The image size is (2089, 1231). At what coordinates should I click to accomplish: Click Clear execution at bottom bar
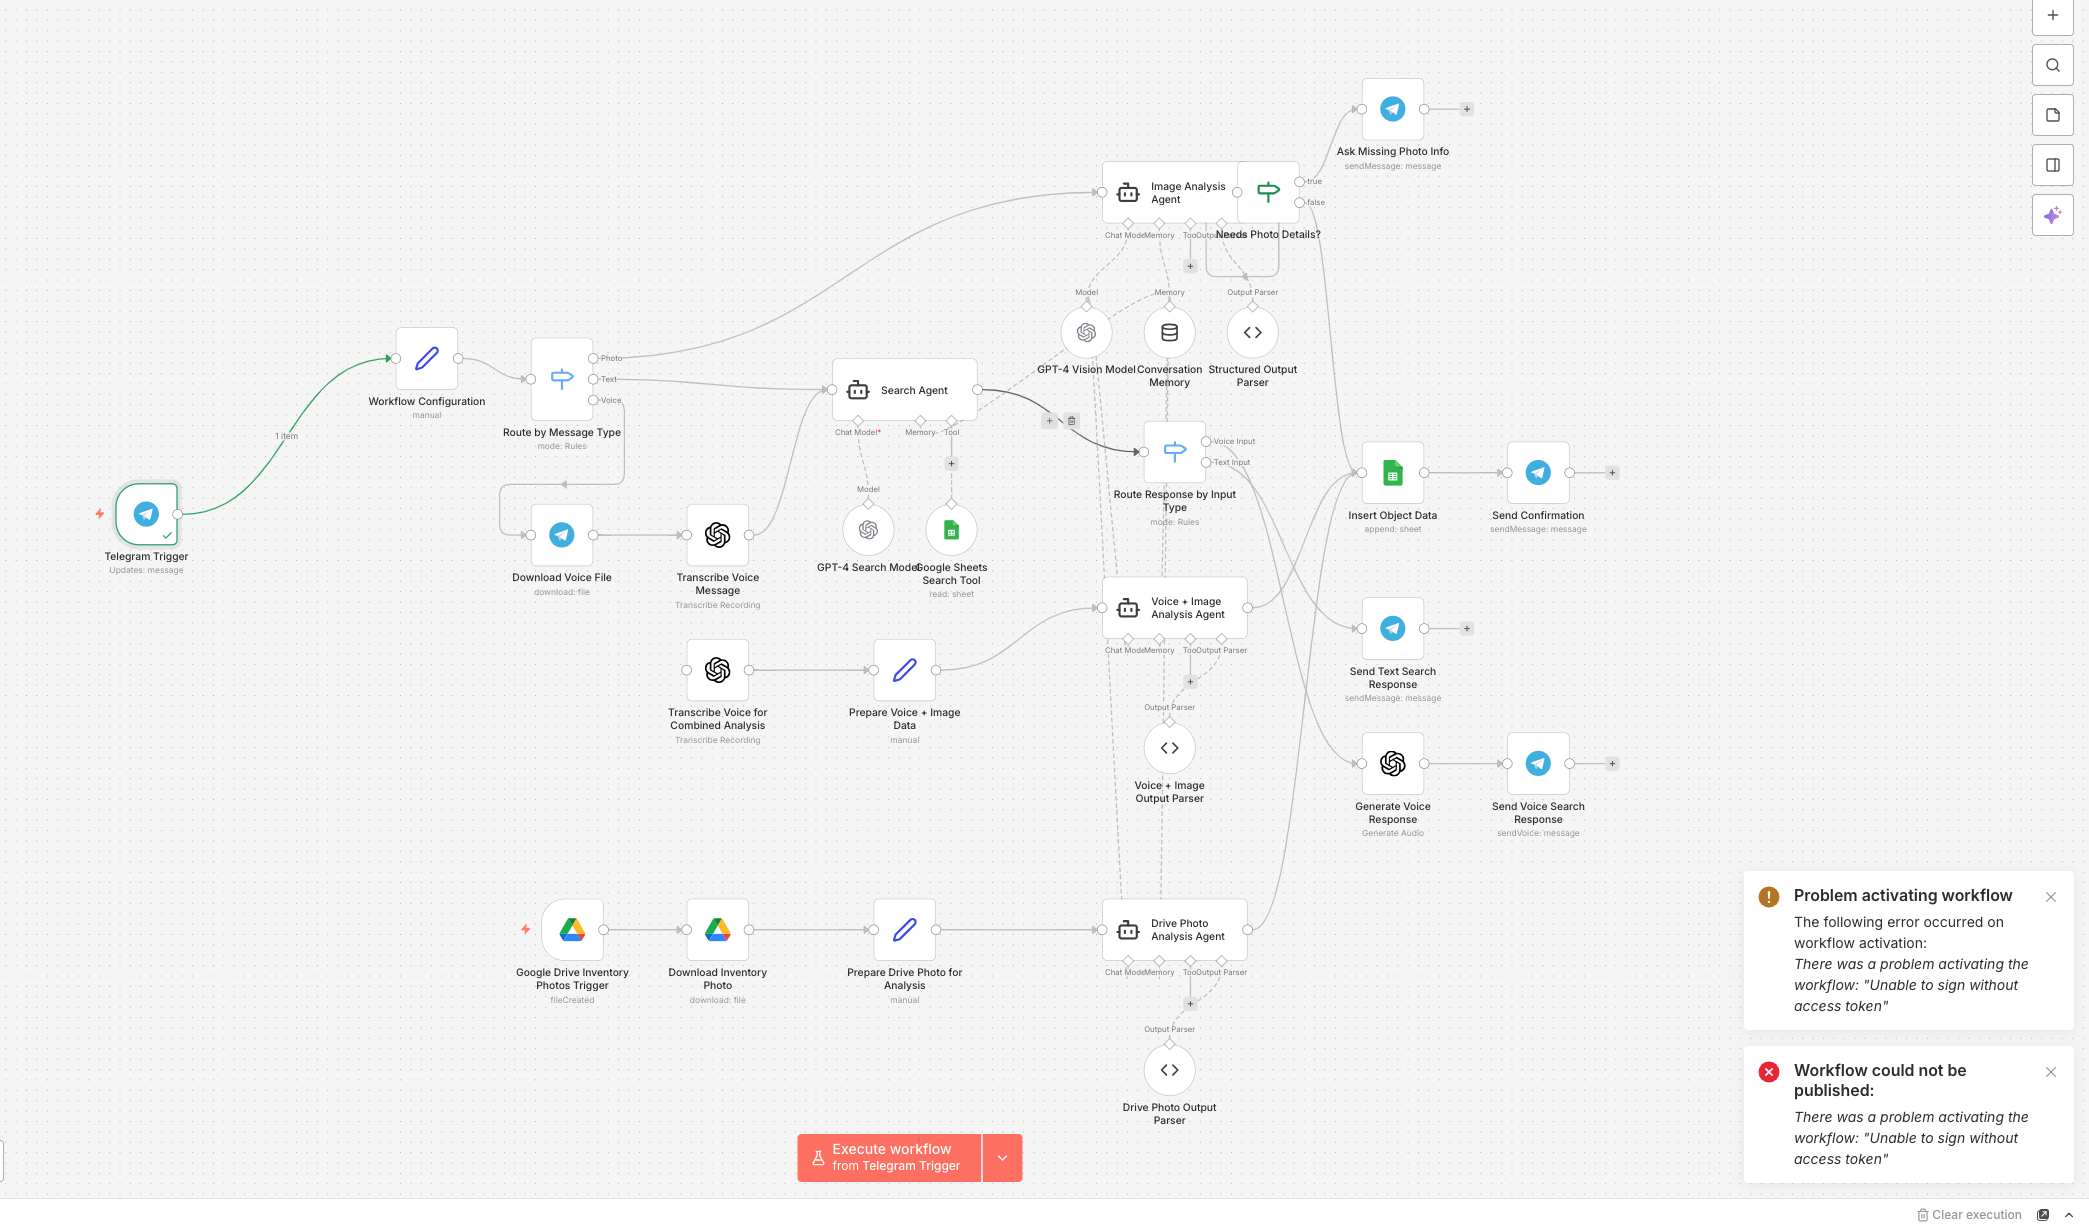coord(1968,1215)
